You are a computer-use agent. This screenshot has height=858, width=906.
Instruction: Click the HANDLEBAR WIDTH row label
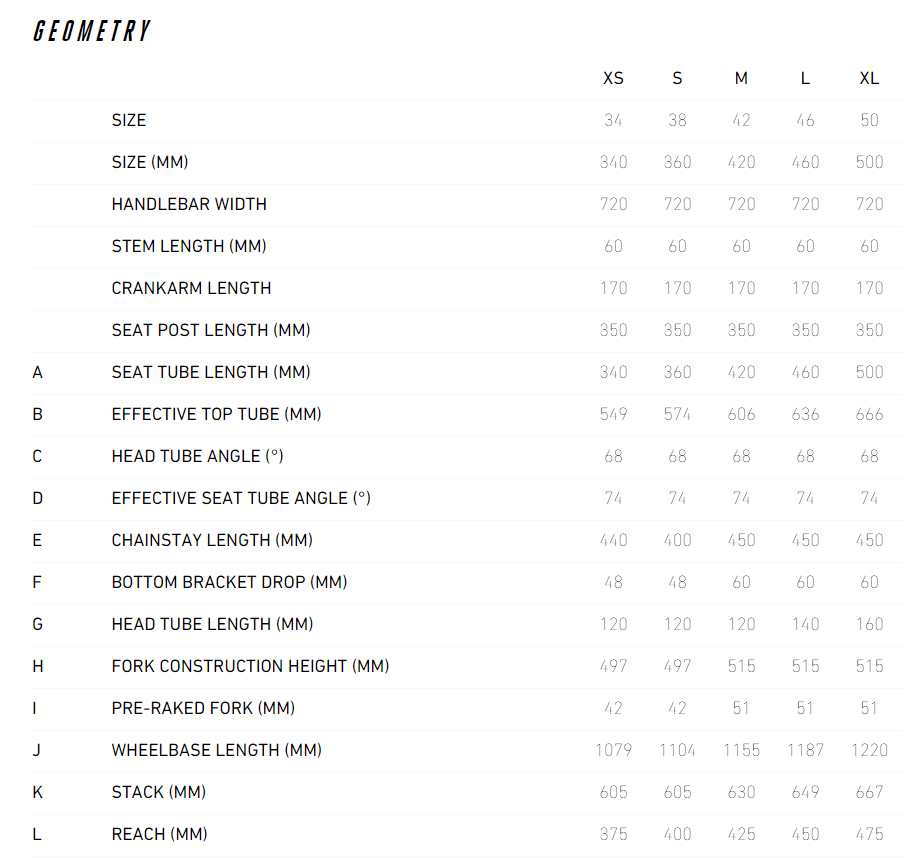189,205
